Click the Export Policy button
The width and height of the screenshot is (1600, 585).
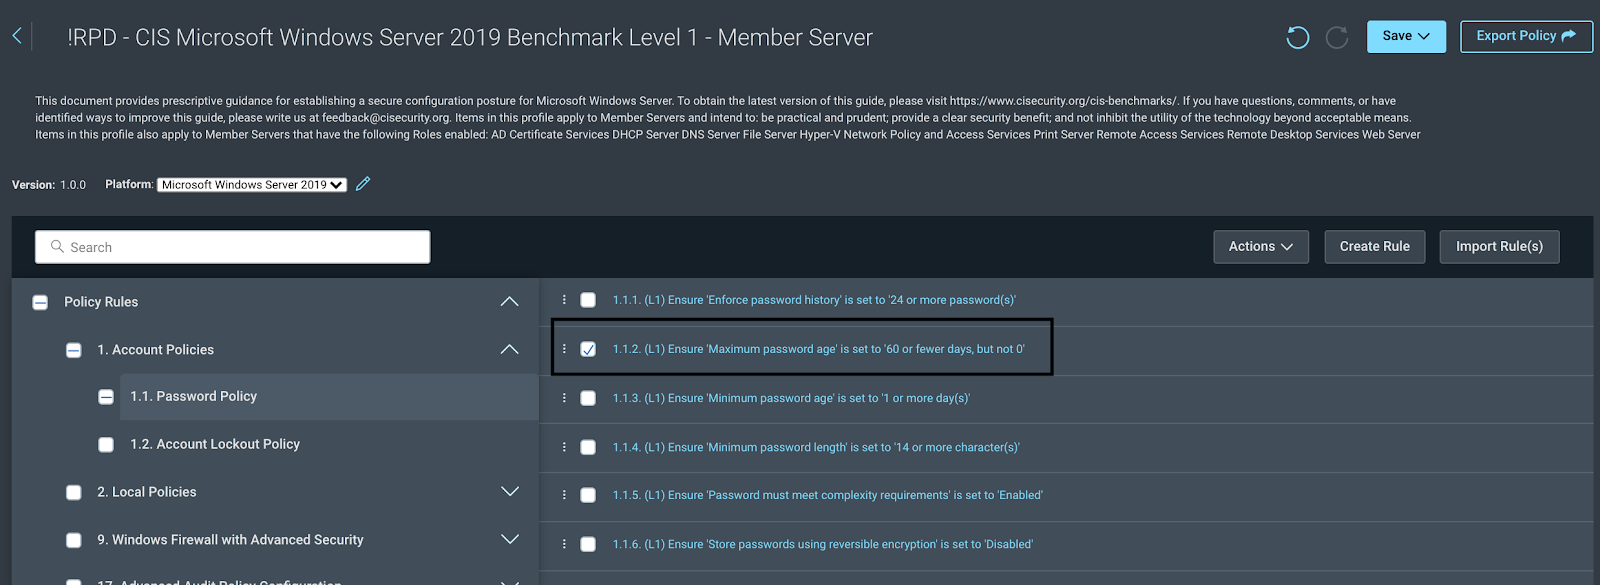pyautogui.click(x=1525, y=36)
